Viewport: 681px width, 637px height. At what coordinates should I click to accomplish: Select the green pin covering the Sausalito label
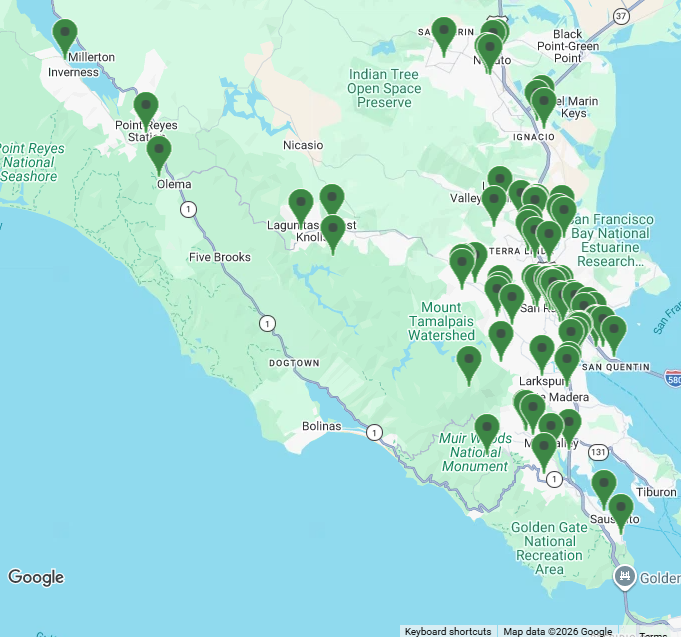coord(621,514)
